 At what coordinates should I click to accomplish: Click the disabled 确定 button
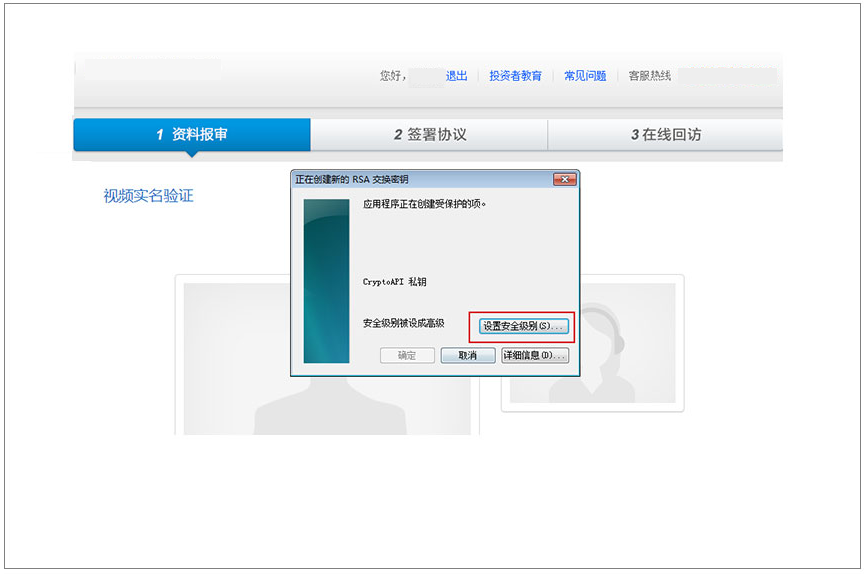[x=407, y=355]
